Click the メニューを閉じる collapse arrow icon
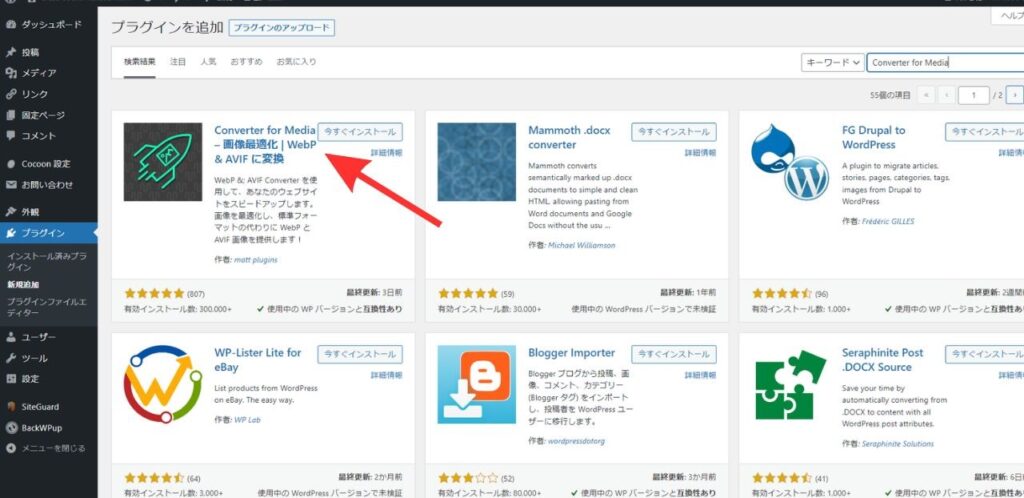The width and height of the screenshot is (1024, 498). point(10,449)
